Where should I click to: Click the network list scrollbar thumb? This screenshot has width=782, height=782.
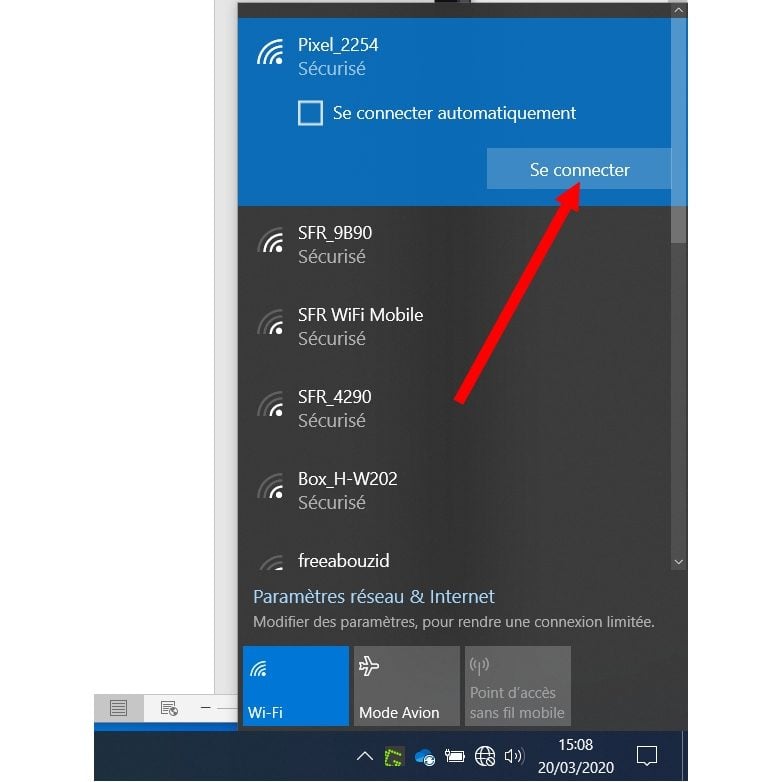click(679, 131)
